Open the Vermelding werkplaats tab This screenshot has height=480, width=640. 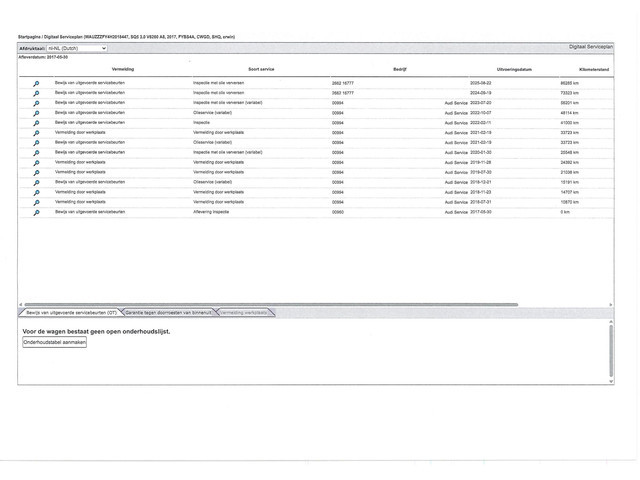[245, 313]
